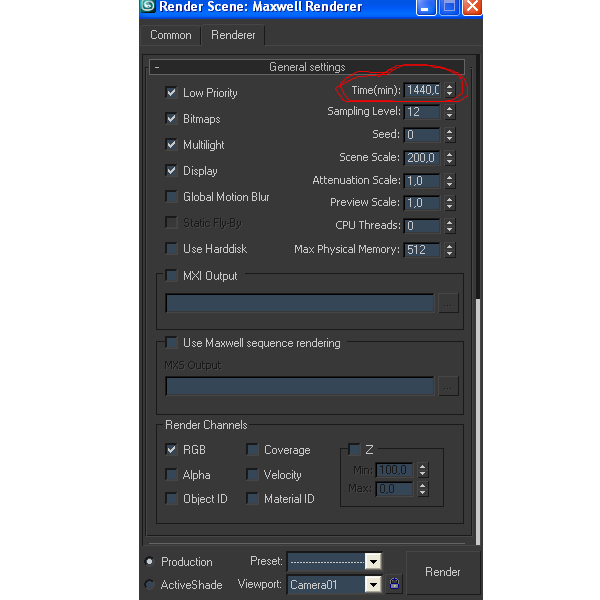
Task: Click the Scene Scale field showing 200,0
Action: [422, 158]
